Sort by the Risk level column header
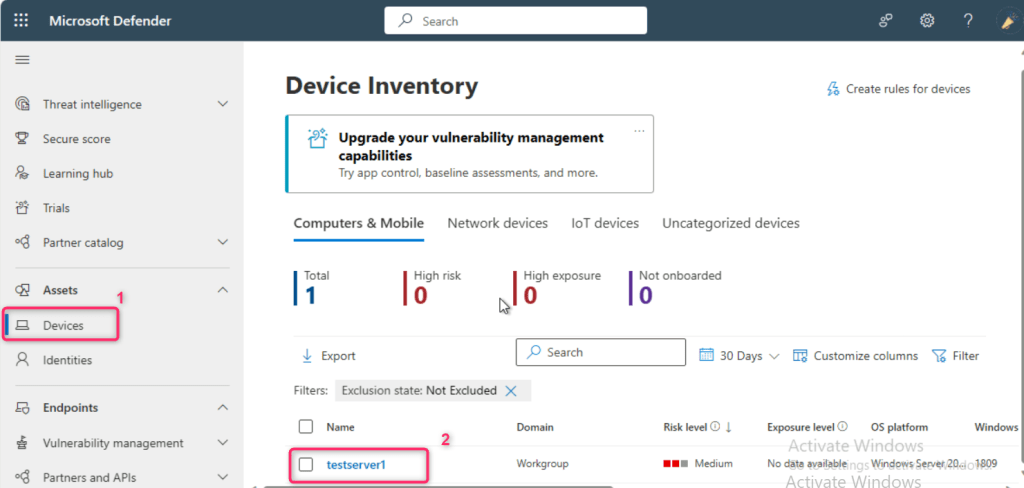The width and height of the screenshot is (1024, 488). (x=685, y=427)
